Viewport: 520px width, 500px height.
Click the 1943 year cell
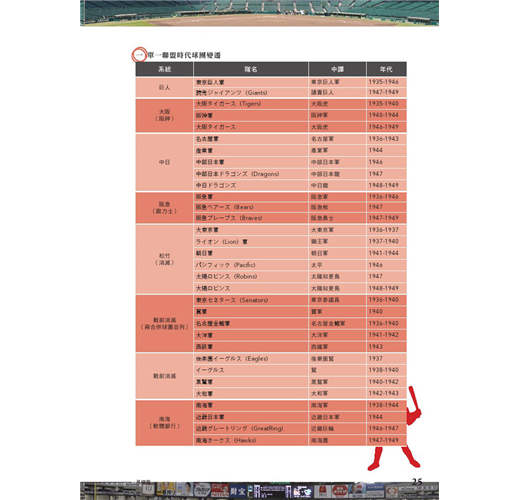386,347
